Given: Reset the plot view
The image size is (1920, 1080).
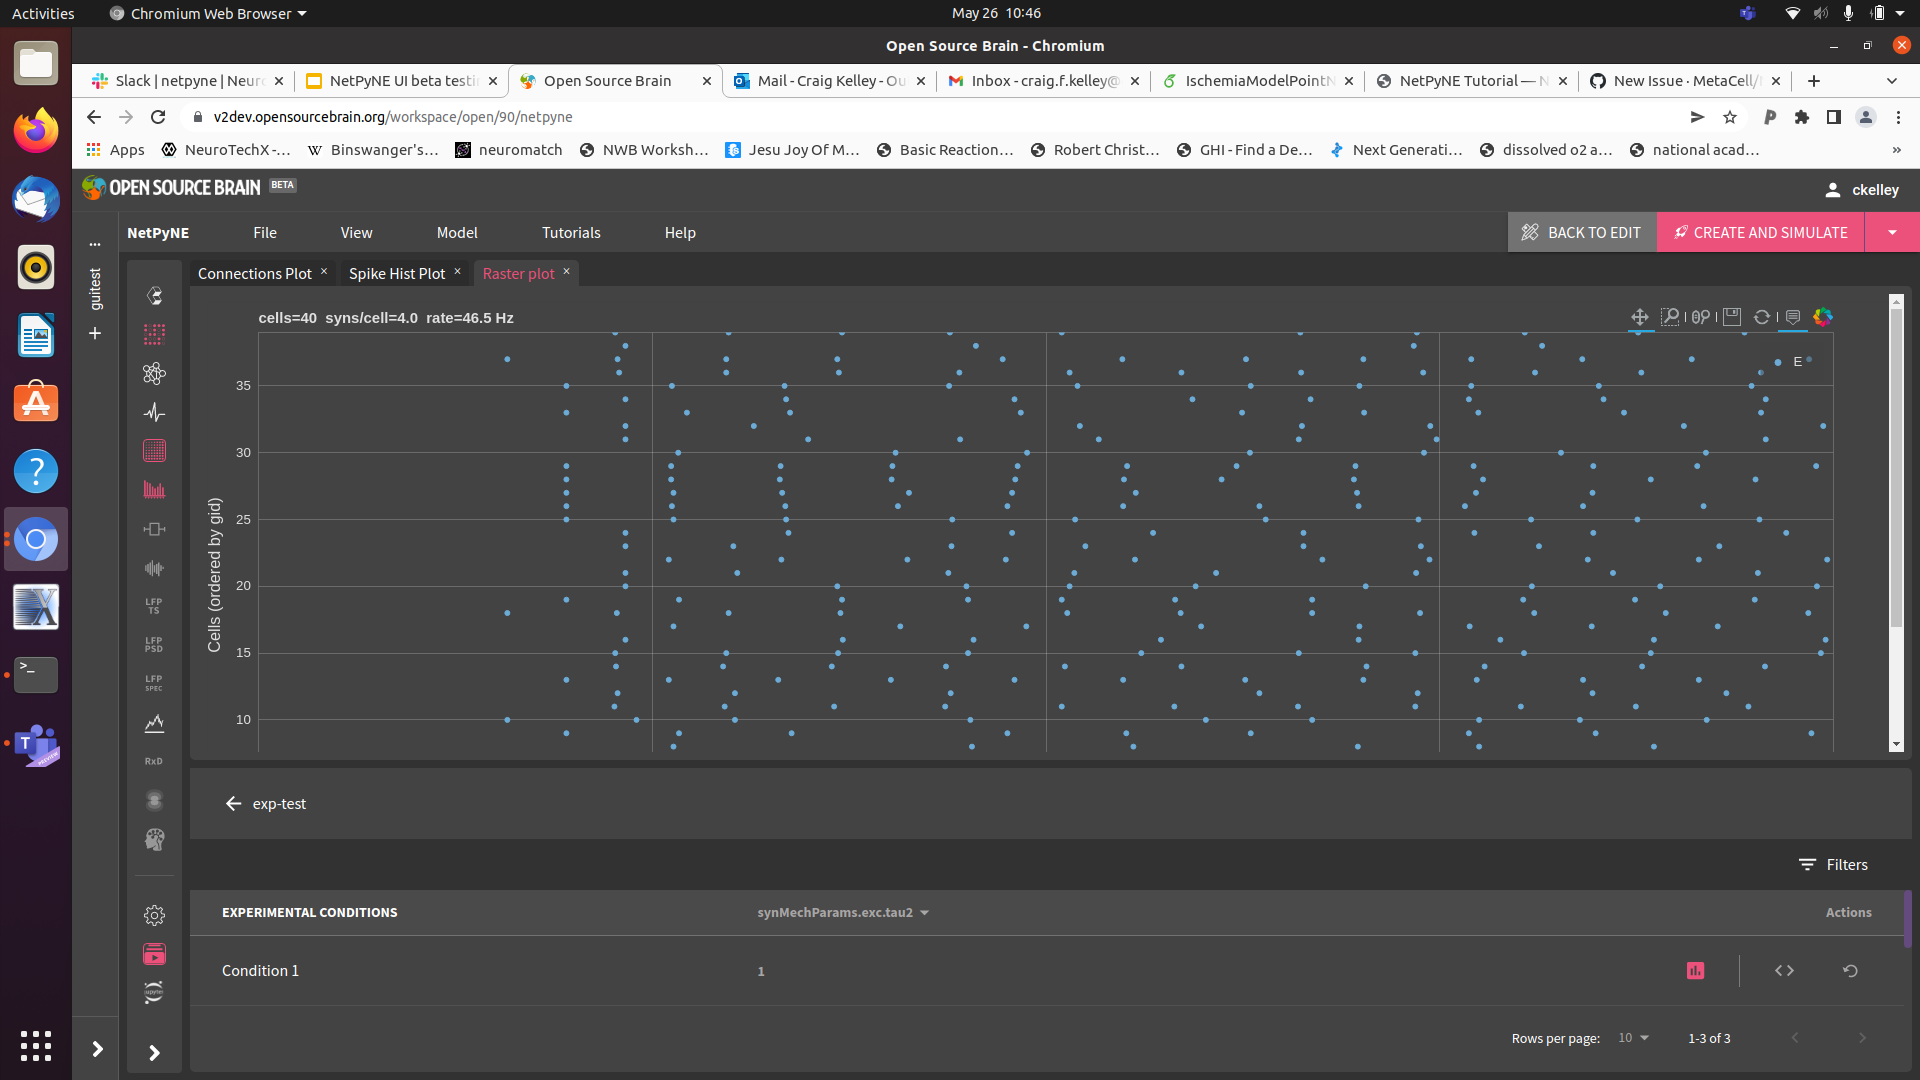Looking at the screenshot, I should [x=1762, y=317].
